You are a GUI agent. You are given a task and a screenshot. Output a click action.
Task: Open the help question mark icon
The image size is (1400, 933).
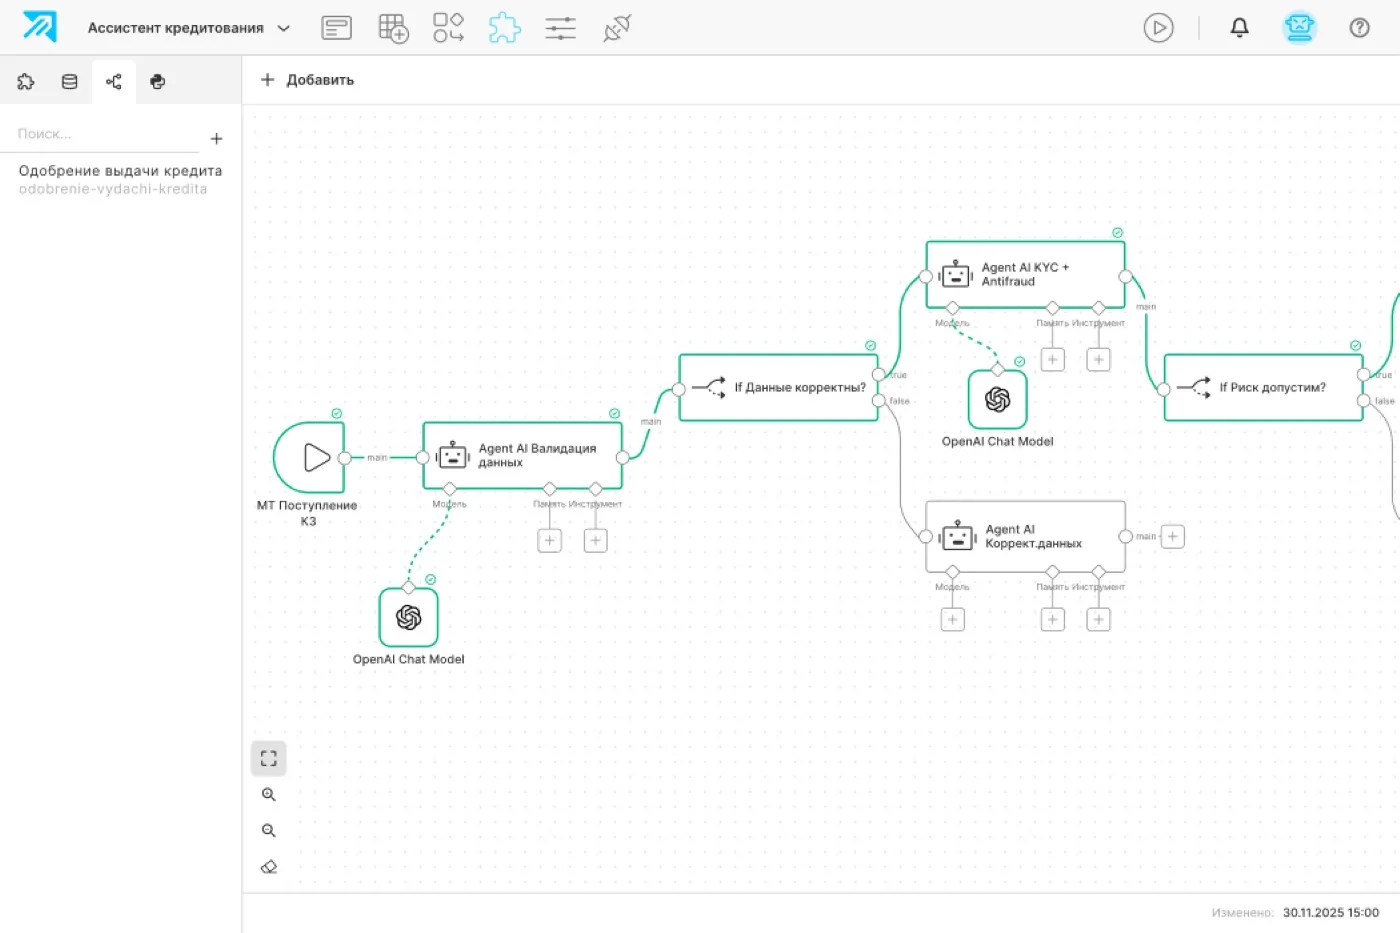1359,28
